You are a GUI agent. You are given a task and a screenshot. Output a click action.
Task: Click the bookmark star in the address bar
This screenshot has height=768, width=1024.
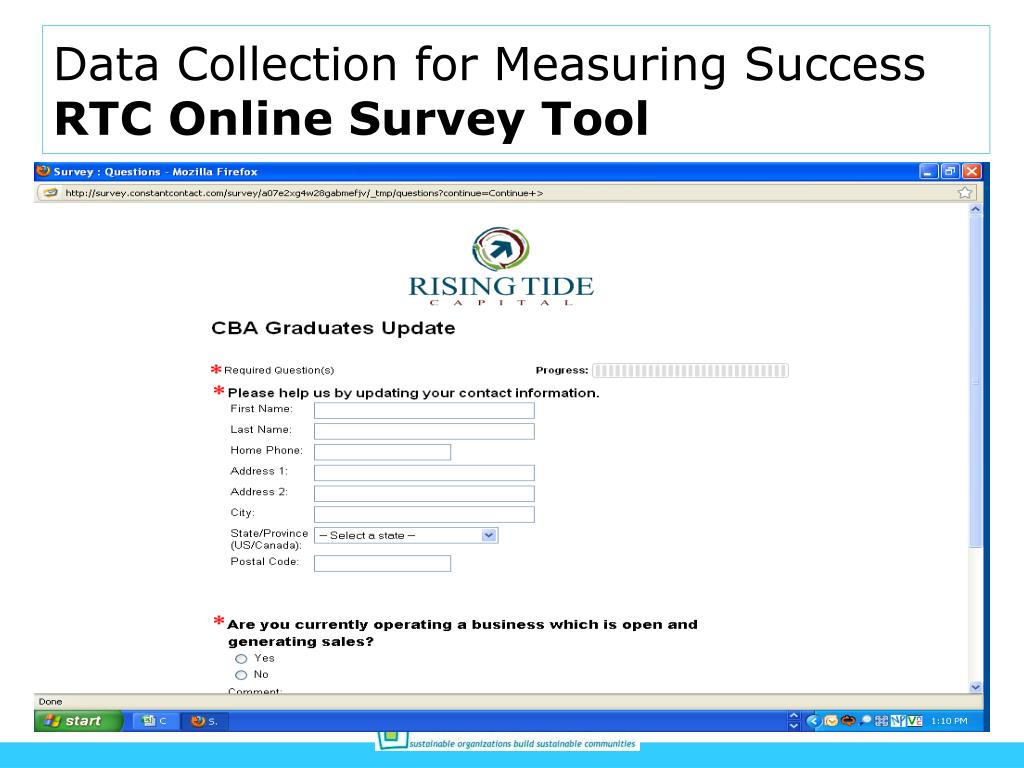click(965, 193)
